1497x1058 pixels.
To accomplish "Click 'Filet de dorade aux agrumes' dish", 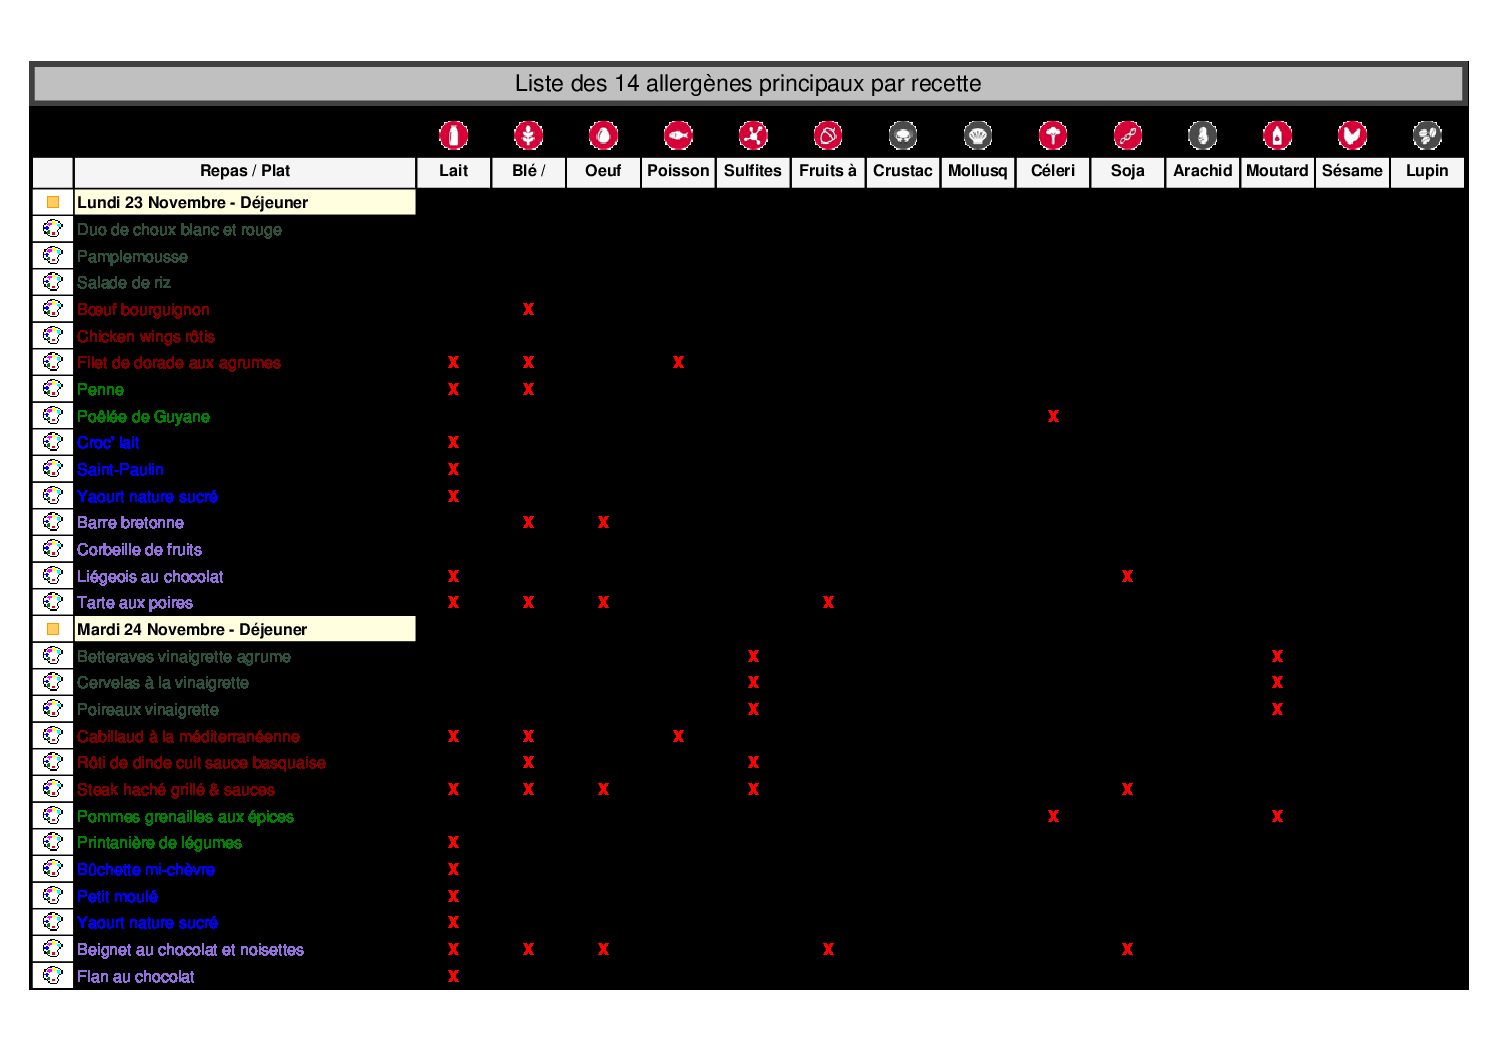I will (179, 362).
